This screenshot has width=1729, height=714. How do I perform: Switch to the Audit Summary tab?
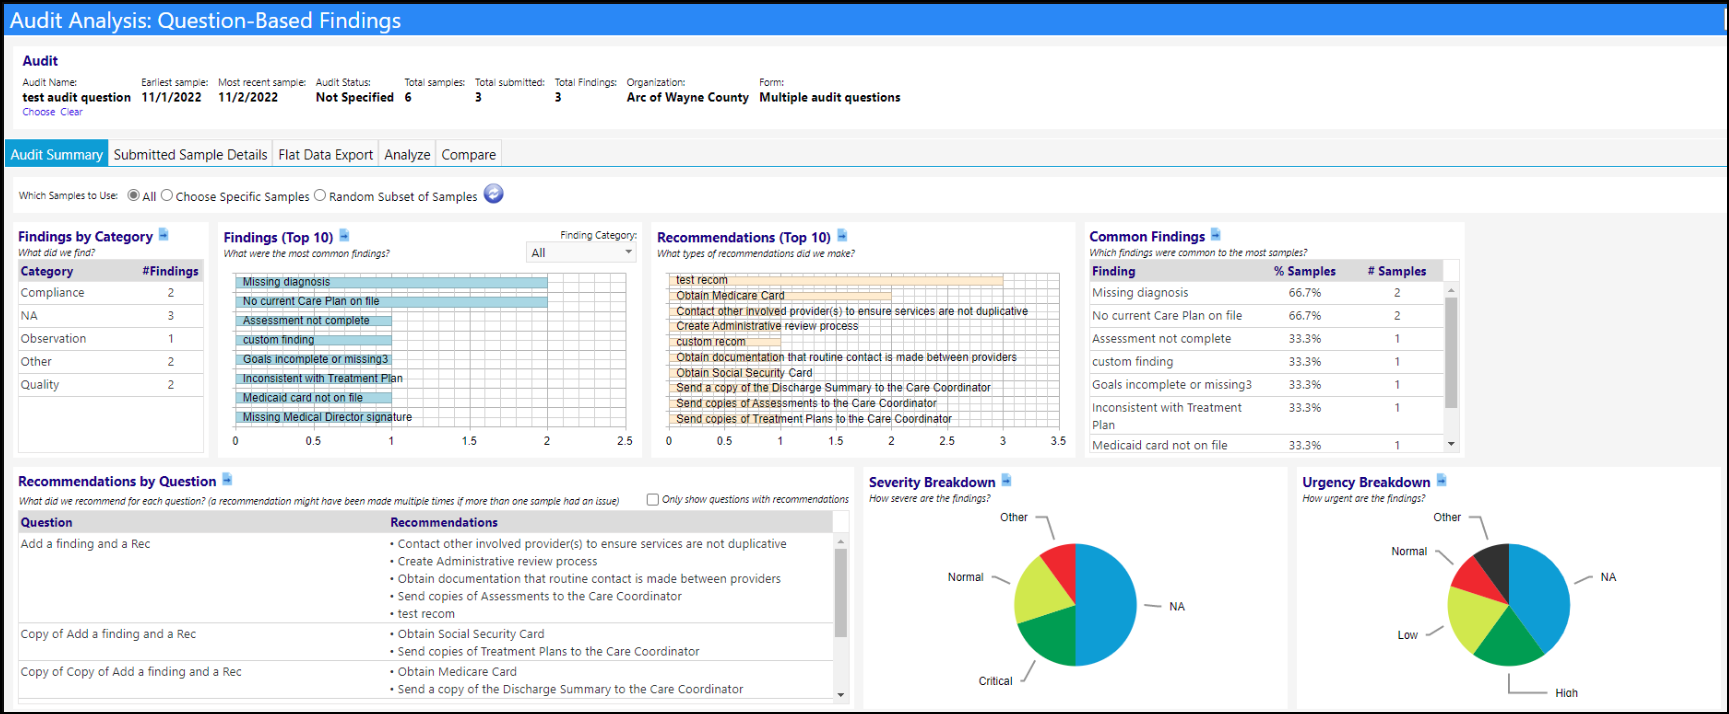coord(57,154)
